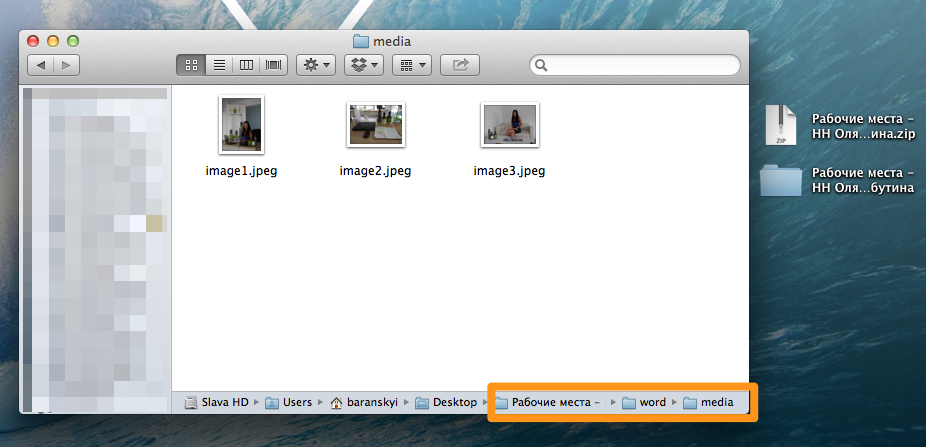Switch to icon view in Finder toolbar
This screenshot has height=447, width=926.
[191, 65]
